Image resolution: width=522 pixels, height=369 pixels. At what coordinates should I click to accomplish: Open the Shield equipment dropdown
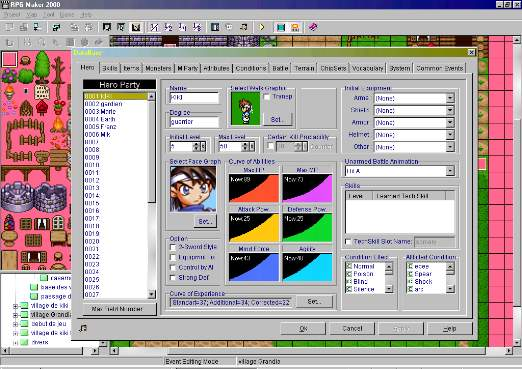pos(450,110)
